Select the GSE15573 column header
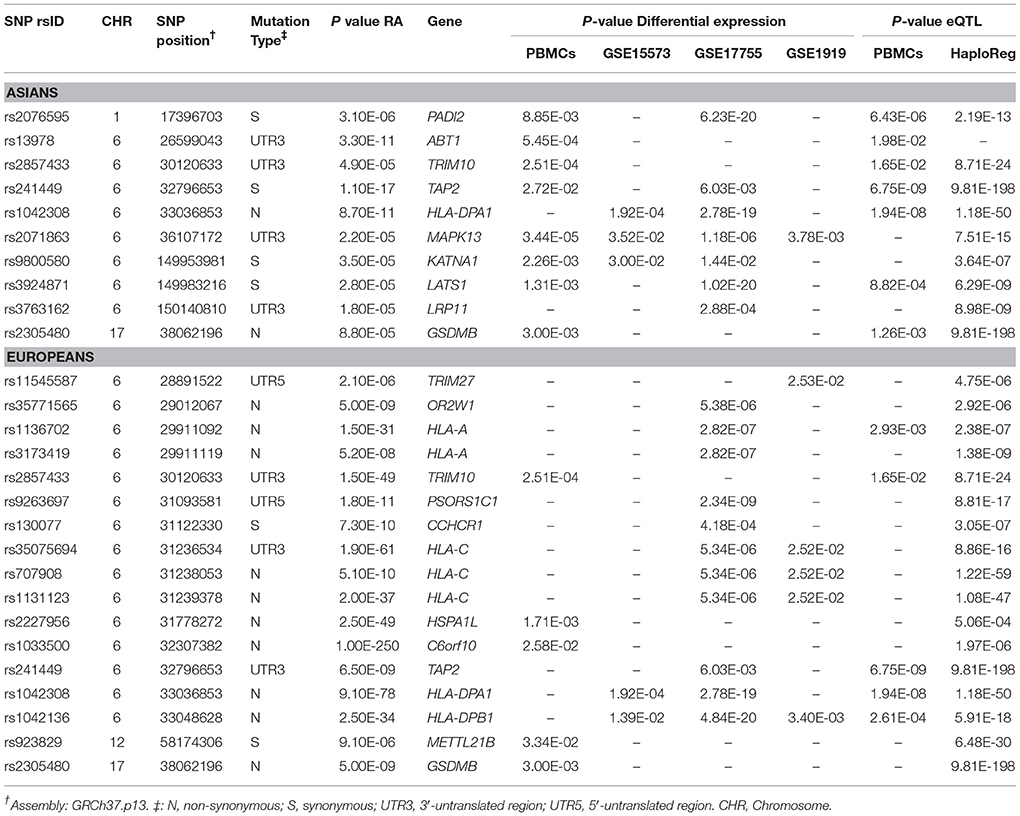 636,53
